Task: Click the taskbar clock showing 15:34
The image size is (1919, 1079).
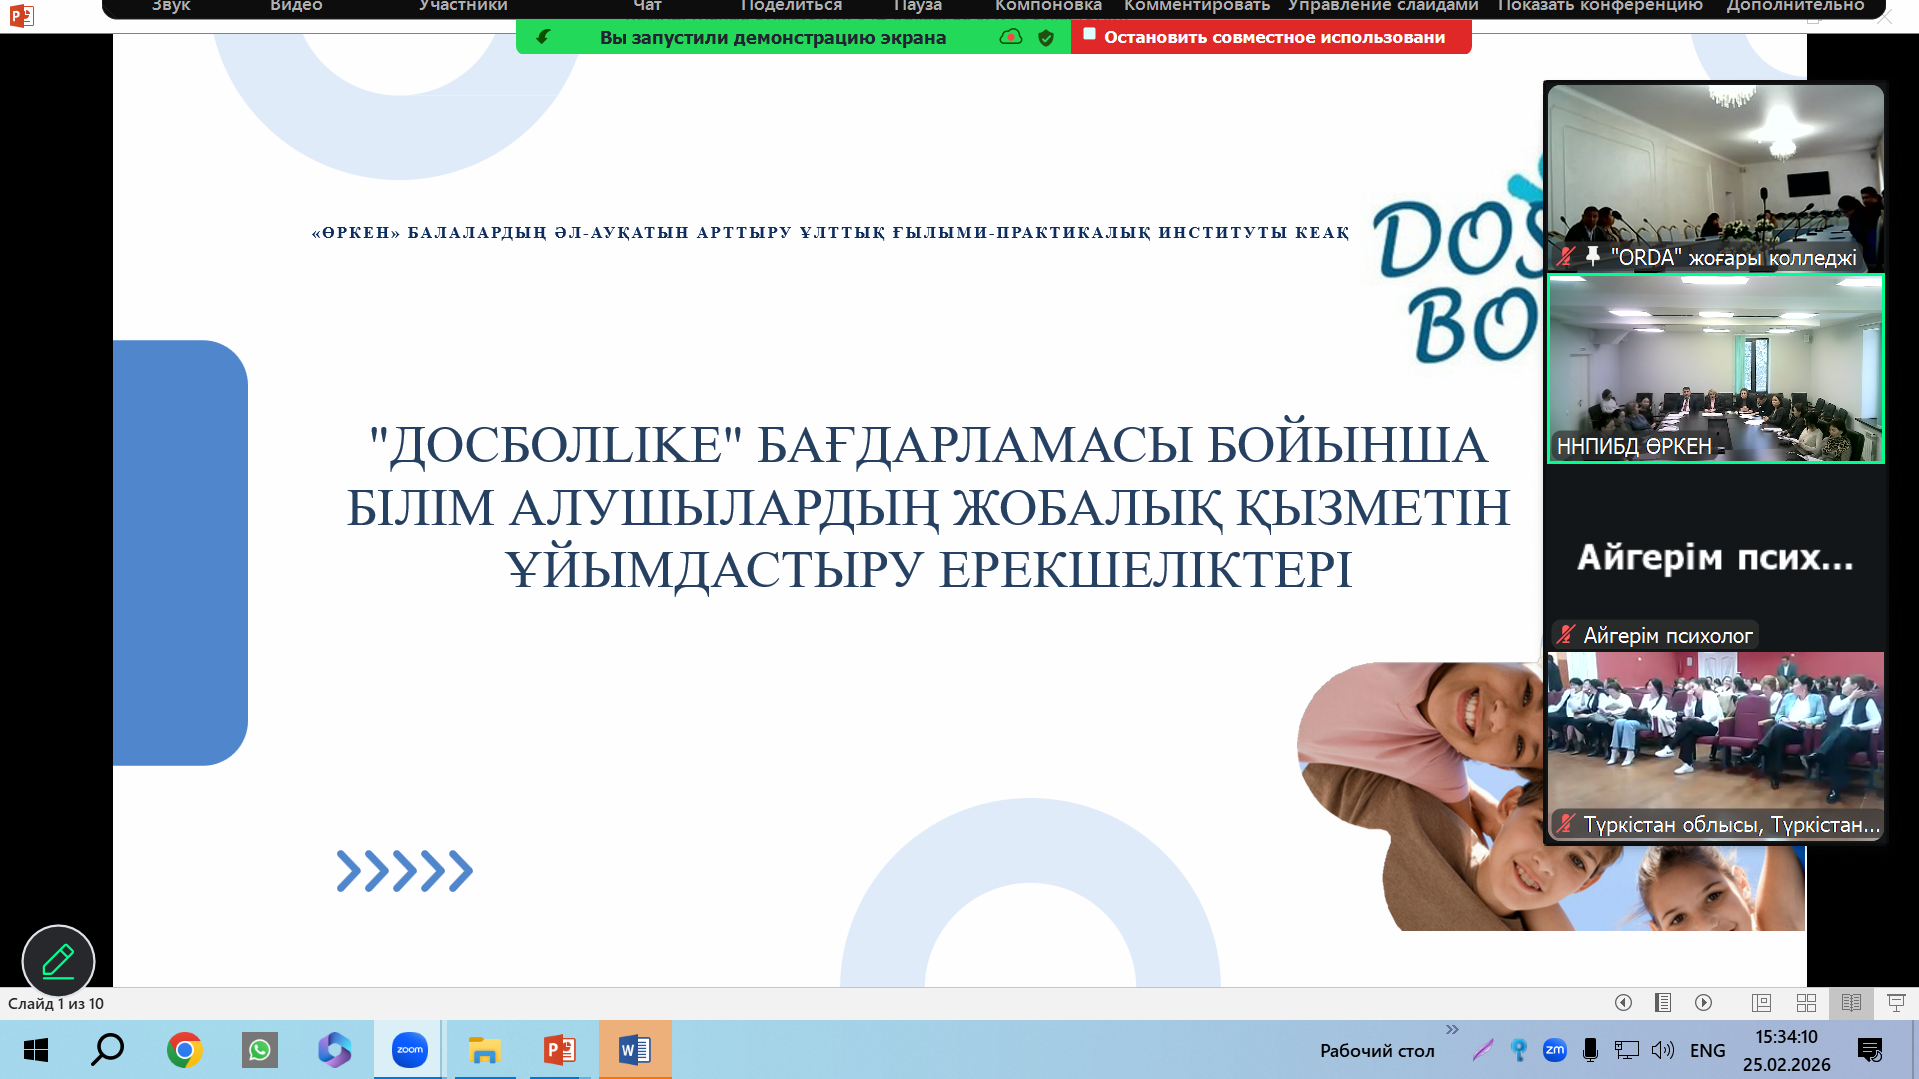Action: click(x=1786, y=1050)
